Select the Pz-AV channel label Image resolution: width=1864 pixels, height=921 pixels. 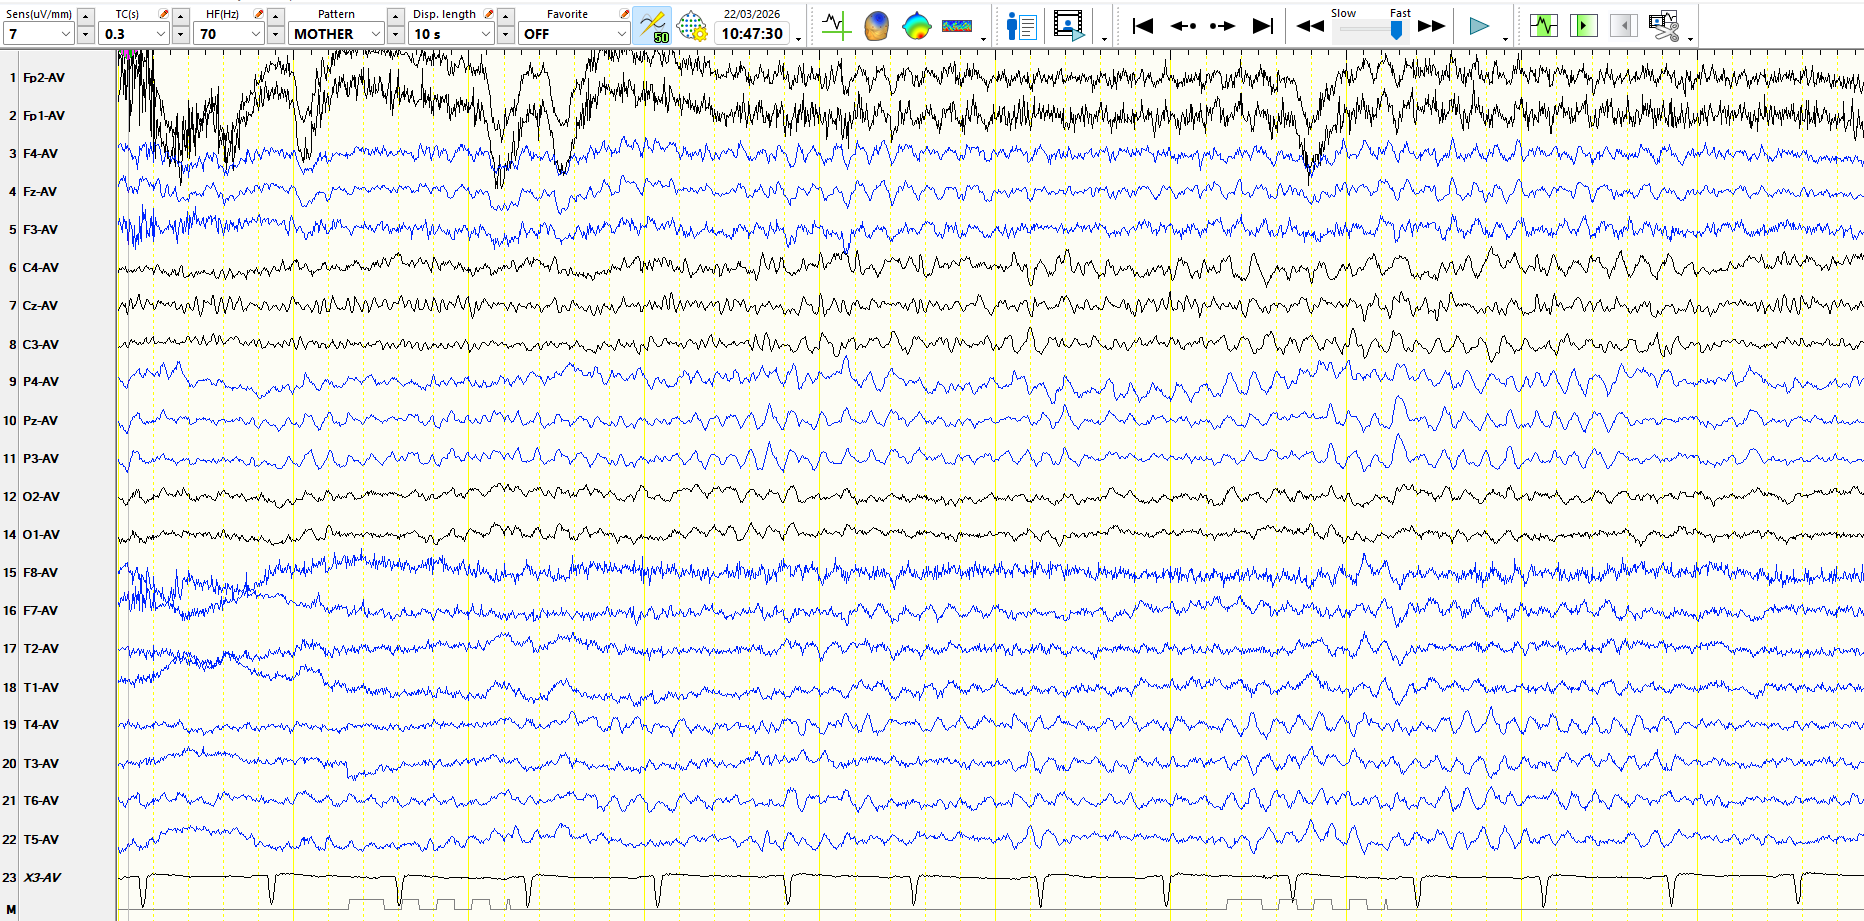point(40,421)
